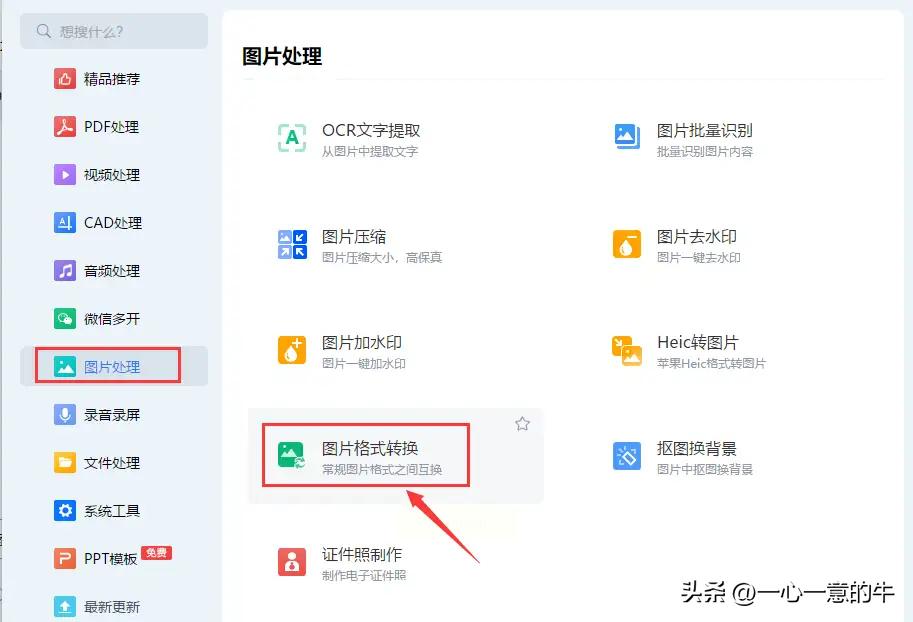The width and height of the screenshot is (913, 622).
Task: Launch the 图片去水印 watermark remover
Action: click(x=625, y=244)
